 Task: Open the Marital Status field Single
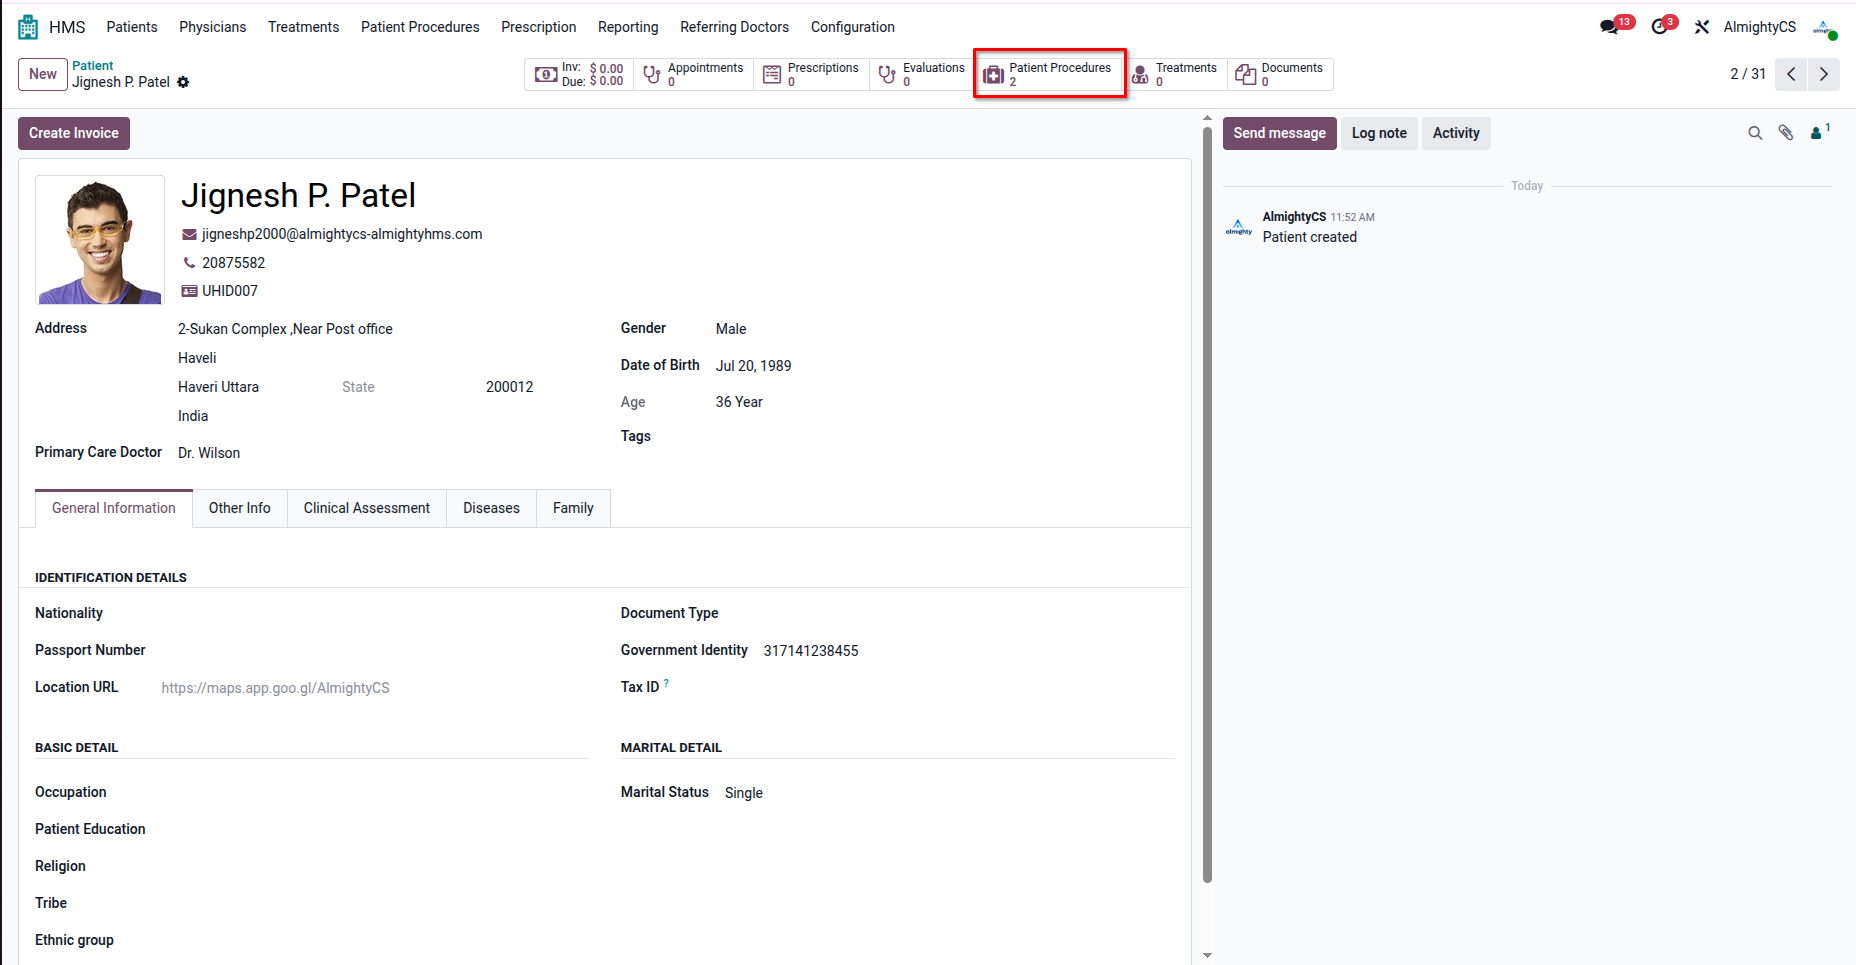744,793
